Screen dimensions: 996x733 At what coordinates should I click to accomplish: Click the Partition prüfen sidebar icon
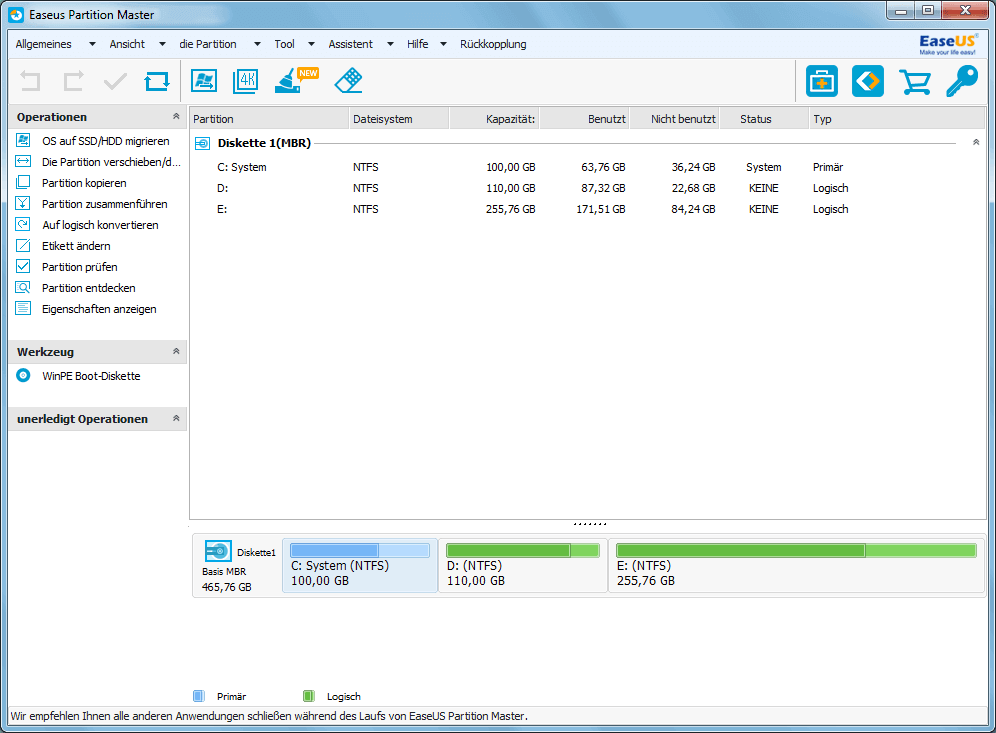coord(23,266)
